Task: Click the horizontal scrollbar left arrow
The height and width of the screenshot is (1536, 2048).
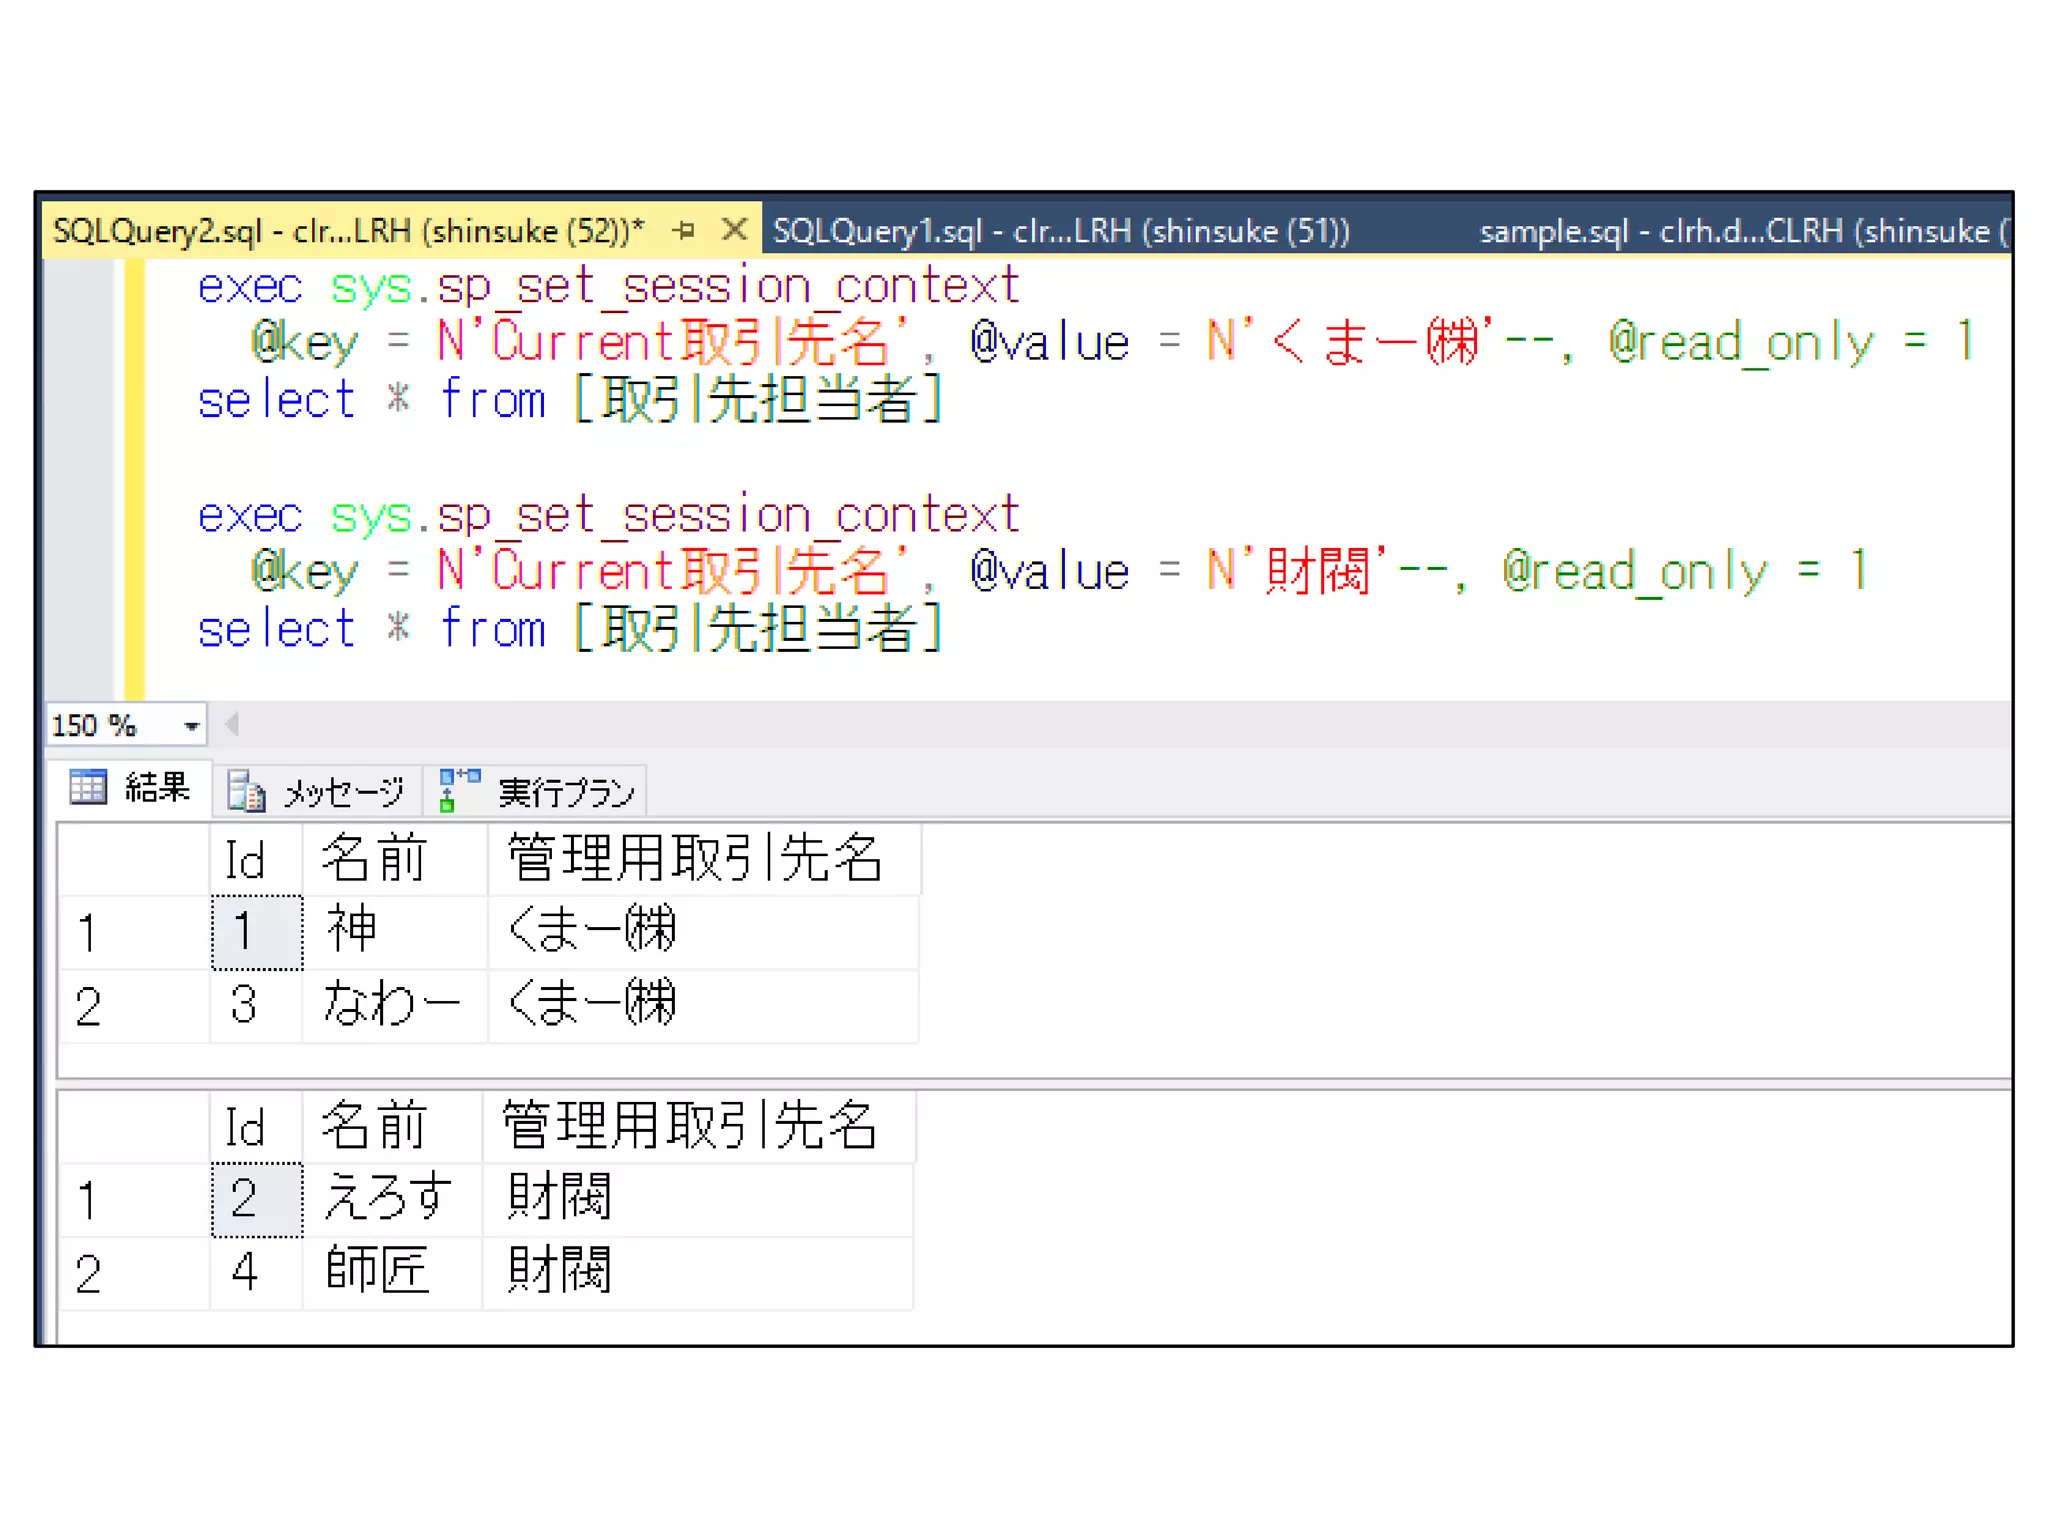Action: tap(232, 725)
